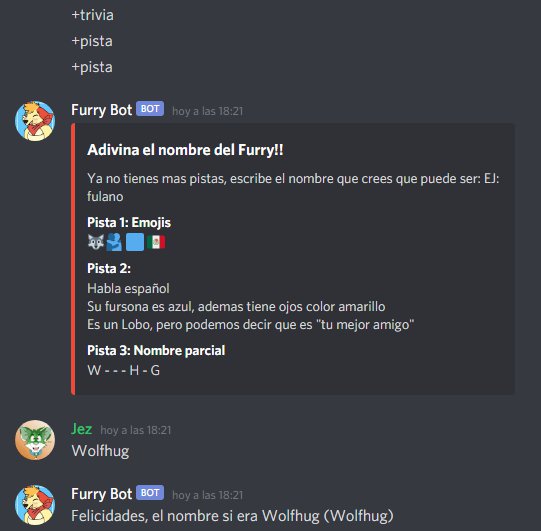
Task: Click Furry Bot avatar on Felicidades message
Action: click(35, 505)
